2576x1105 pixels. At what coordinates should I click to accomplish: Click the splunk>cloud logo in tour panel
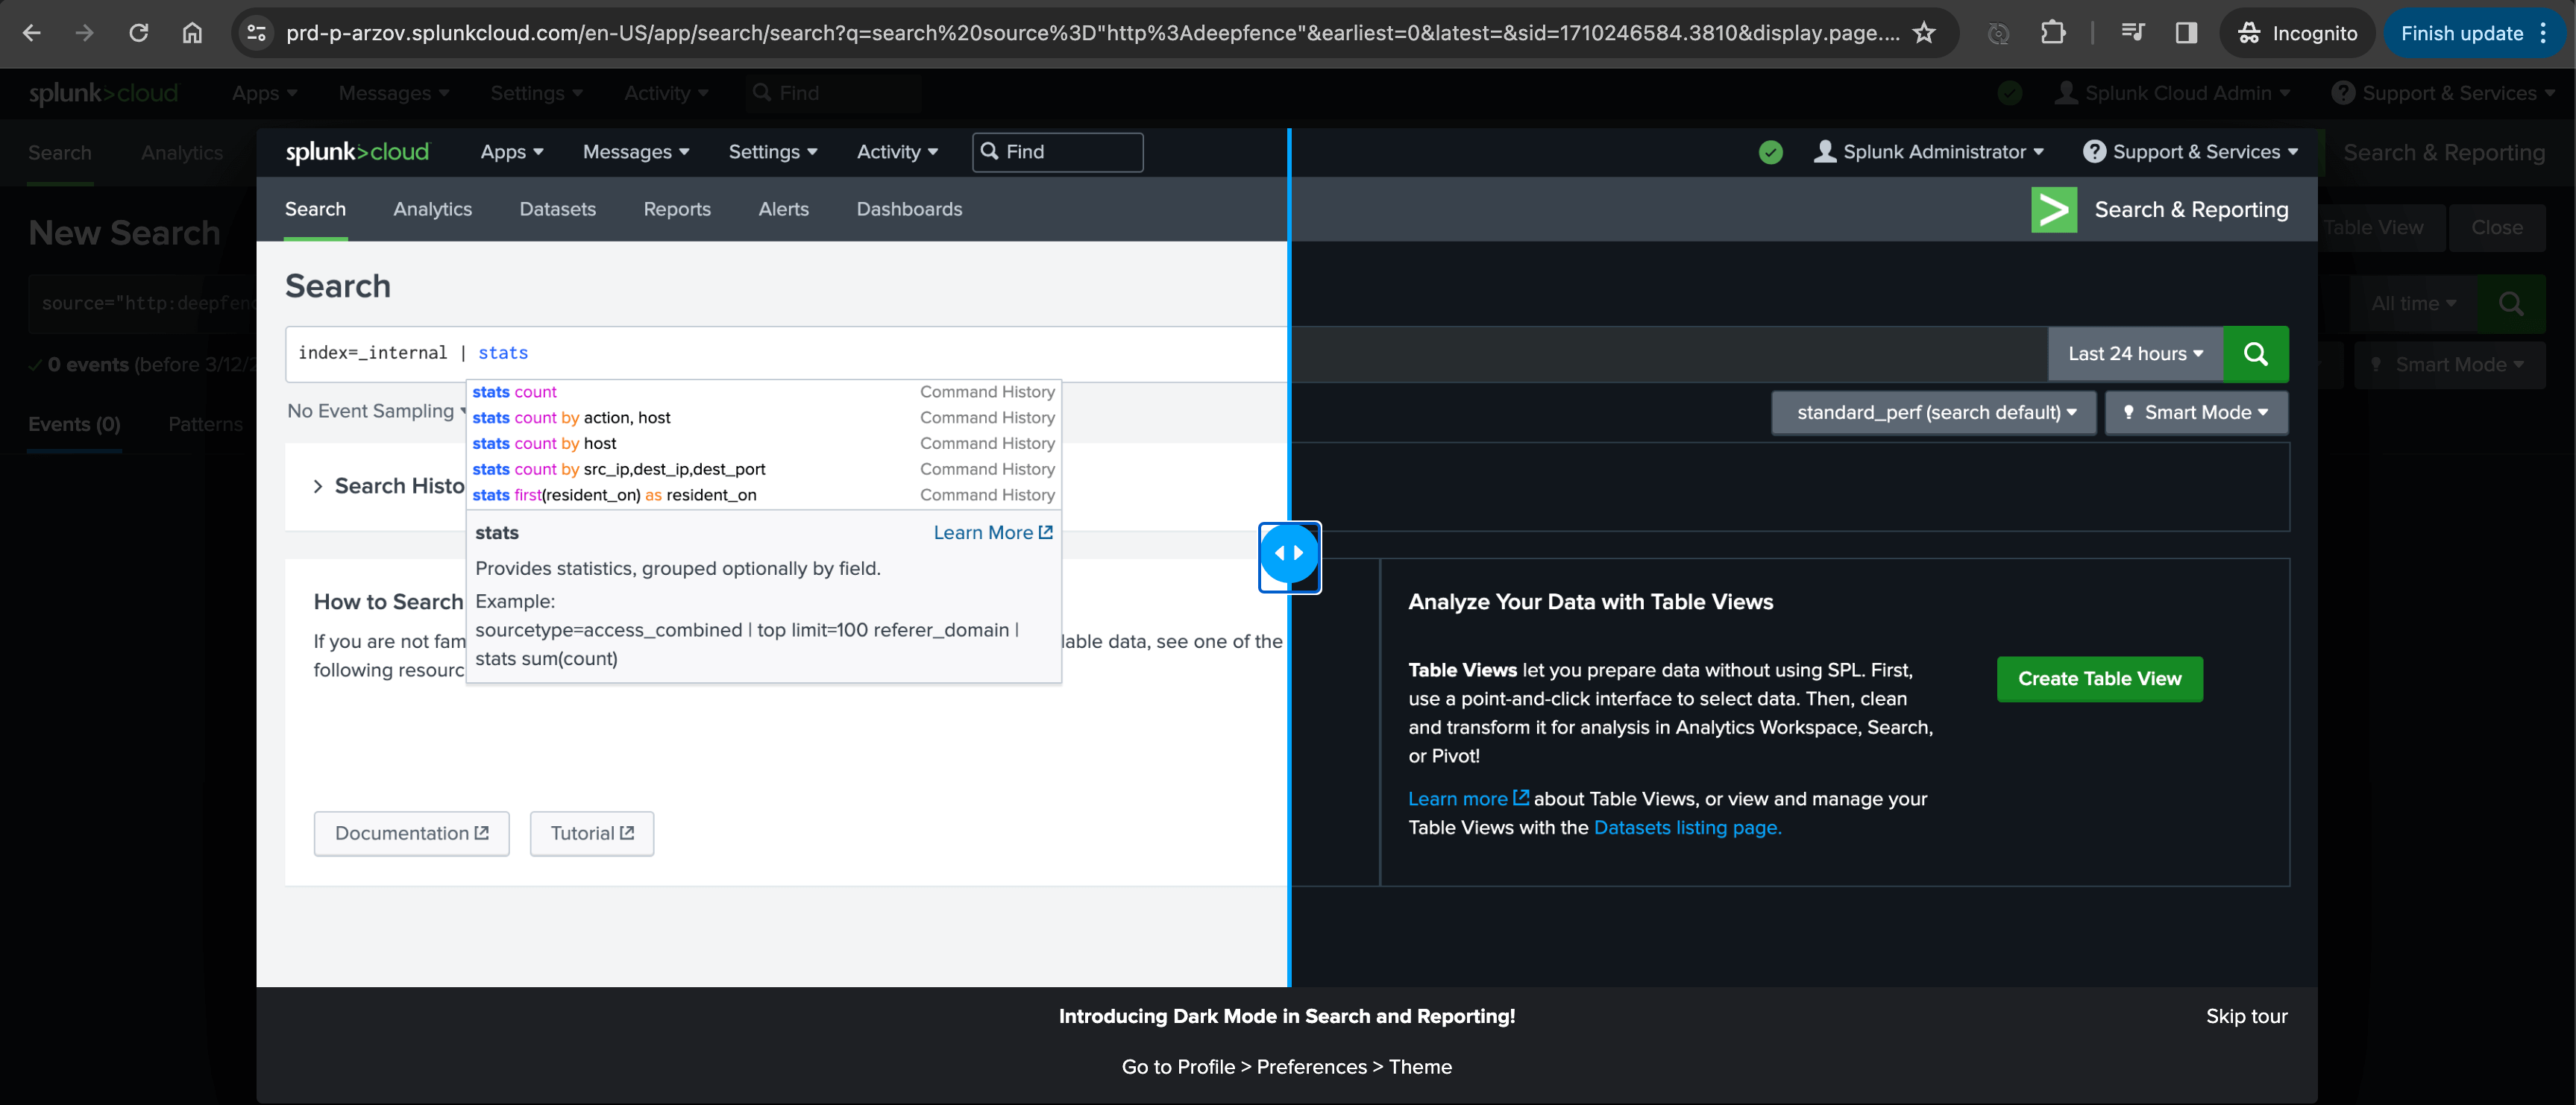point(357,152)
